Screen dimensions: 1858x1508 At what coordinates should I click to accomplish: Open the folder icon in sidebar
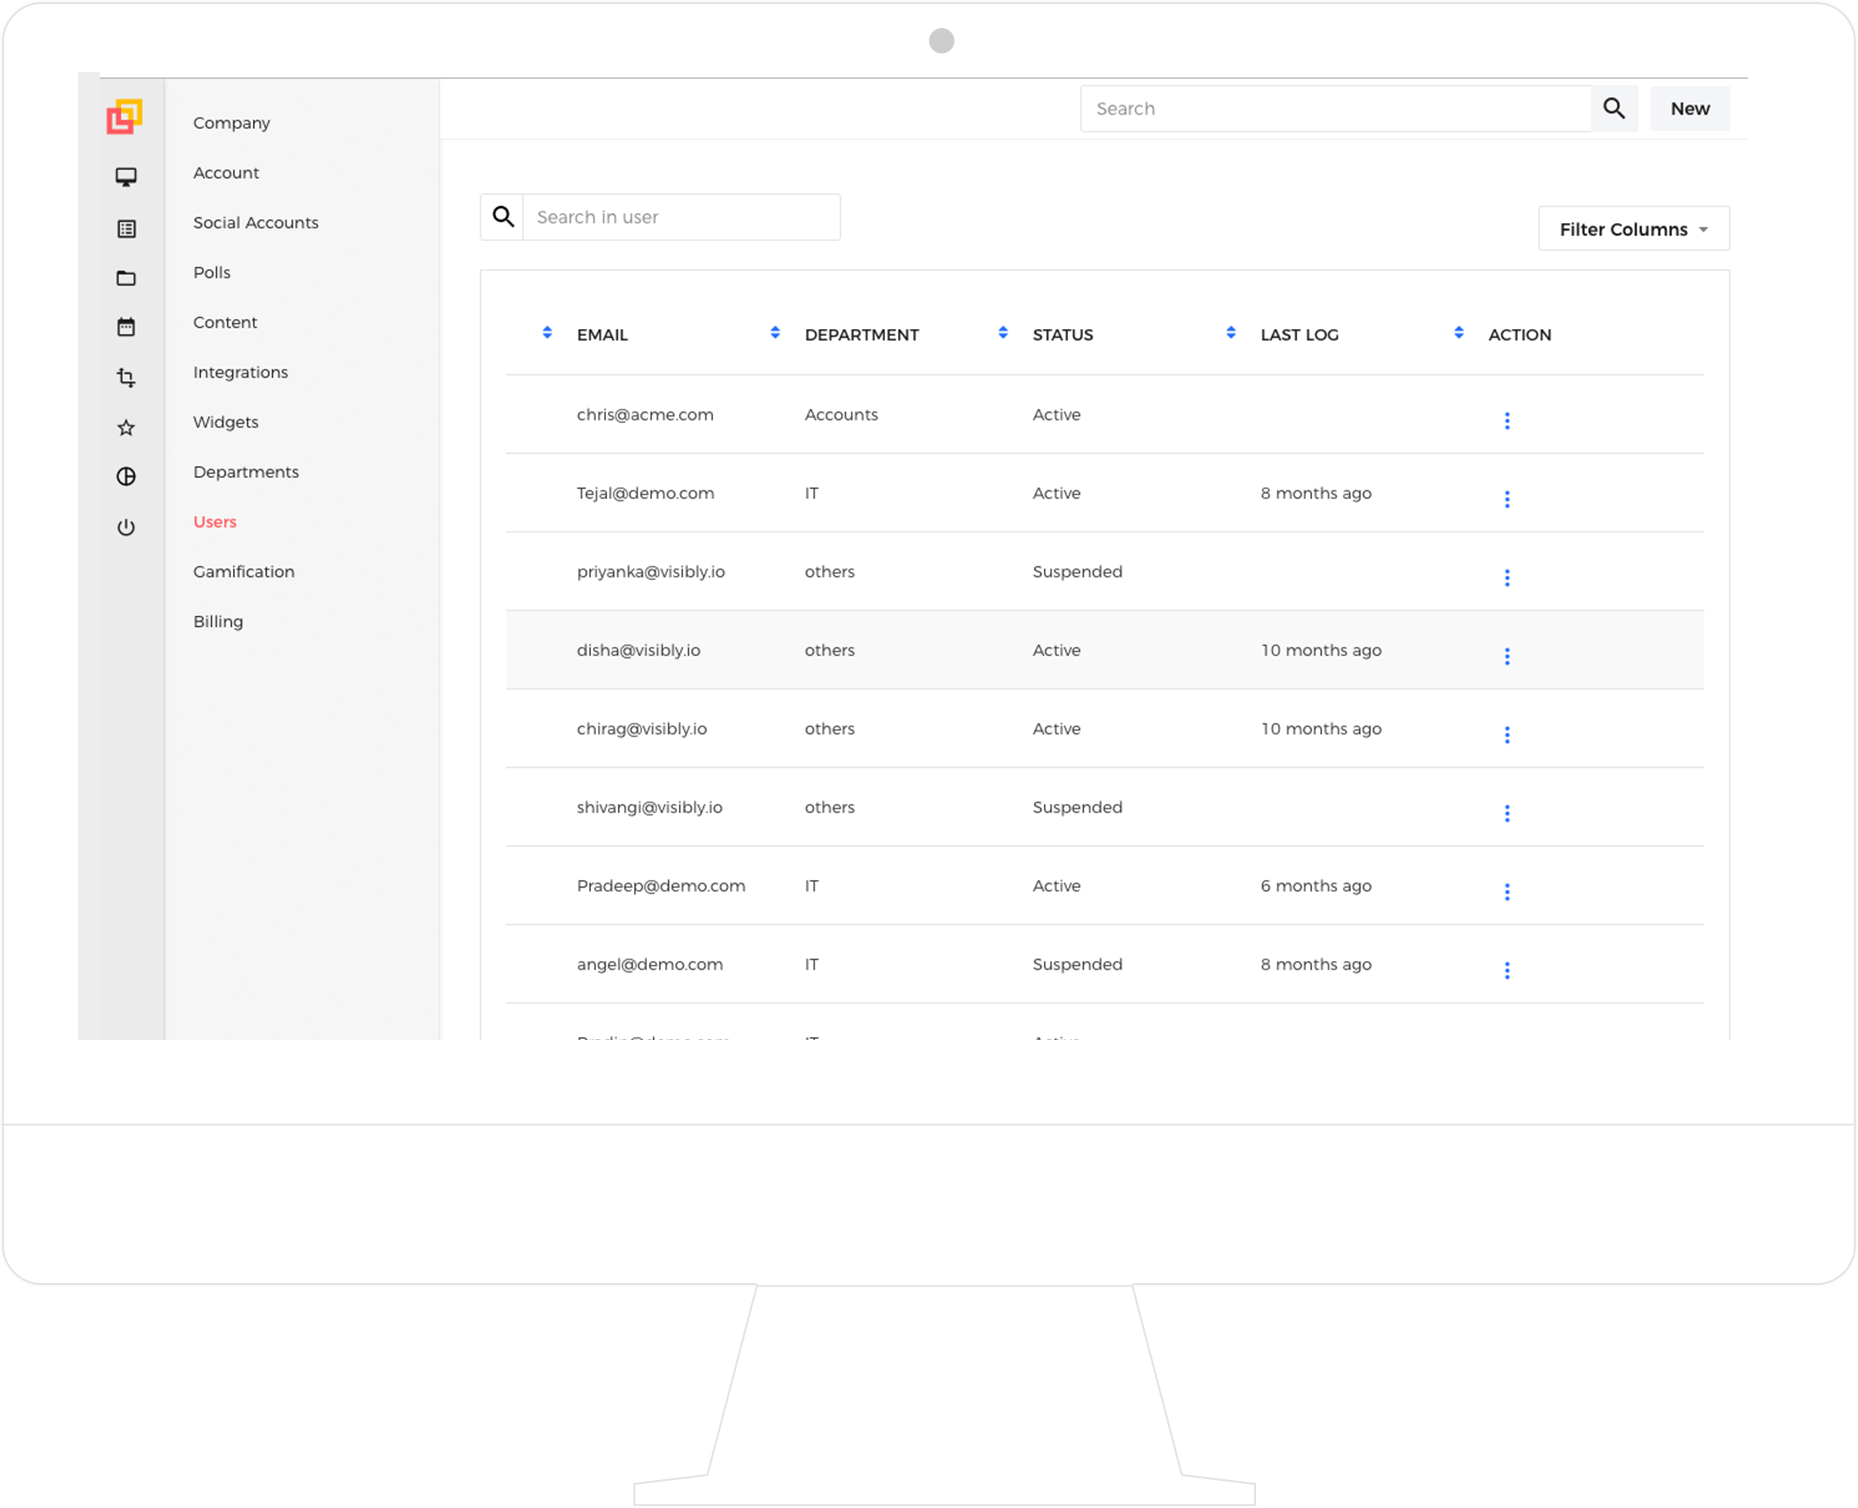(126, 278)
